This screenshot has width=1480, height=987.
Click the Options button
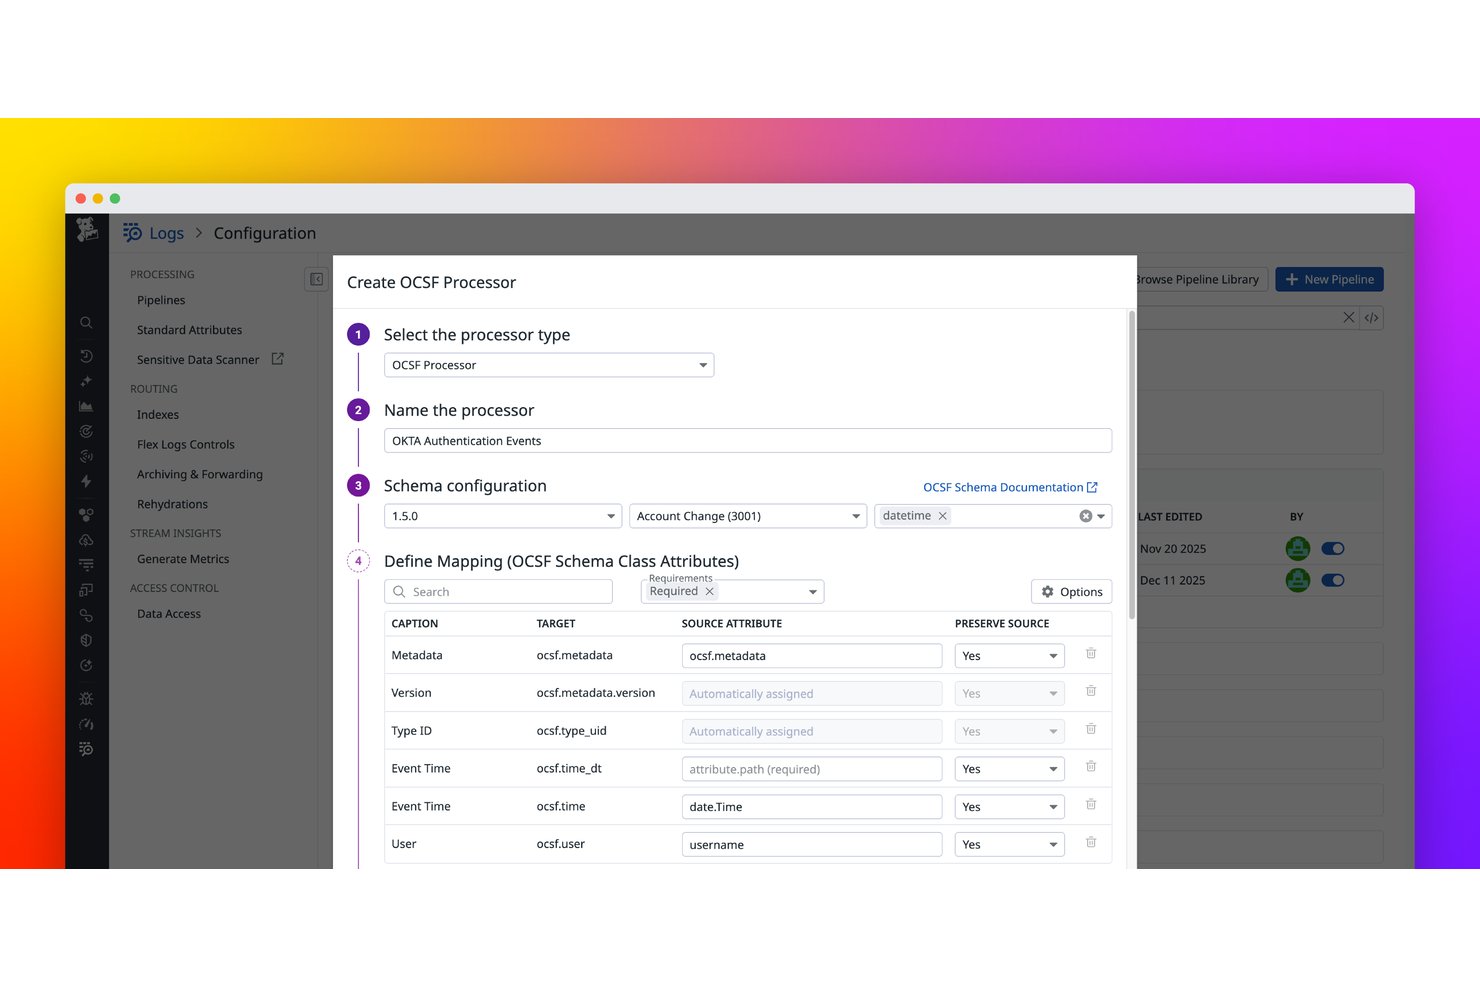pos(1071,592)
